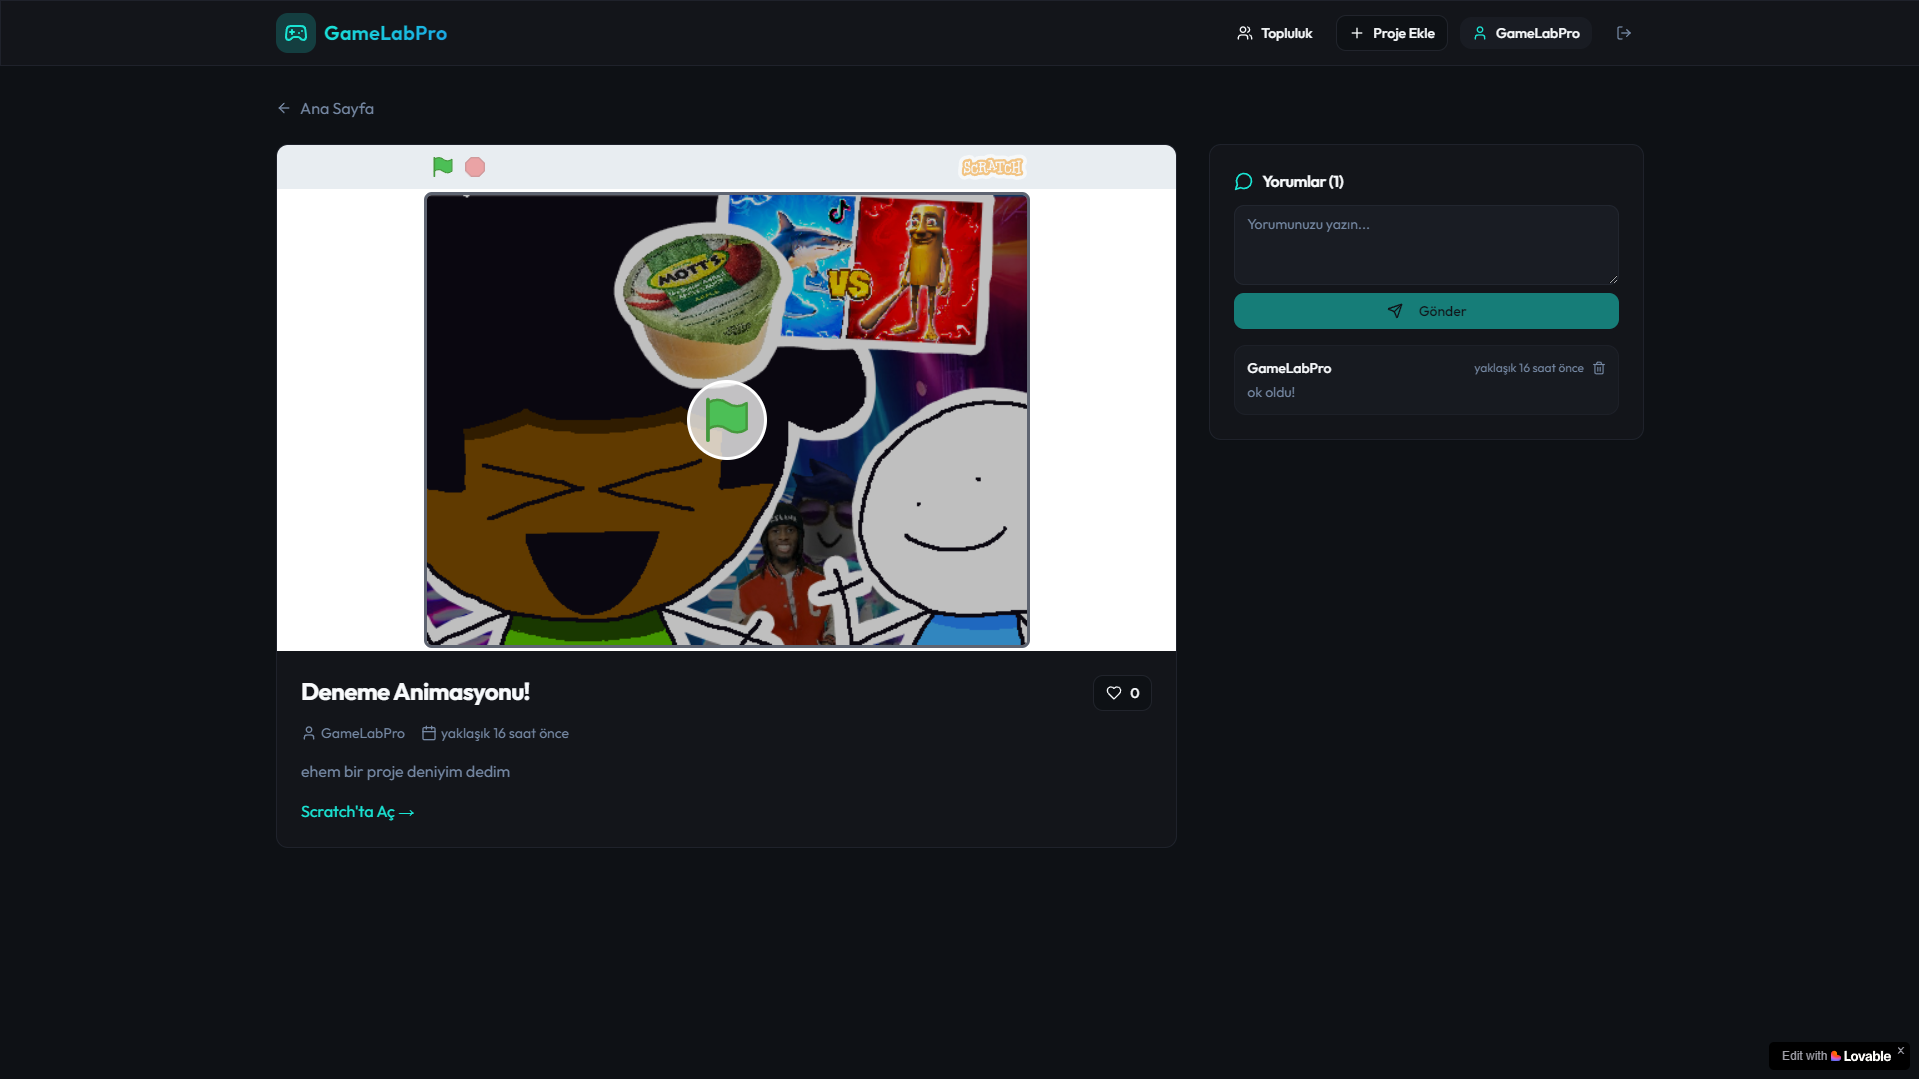
Task: Open the GameLabPro profile button
Action: (x=1526, y=33)
